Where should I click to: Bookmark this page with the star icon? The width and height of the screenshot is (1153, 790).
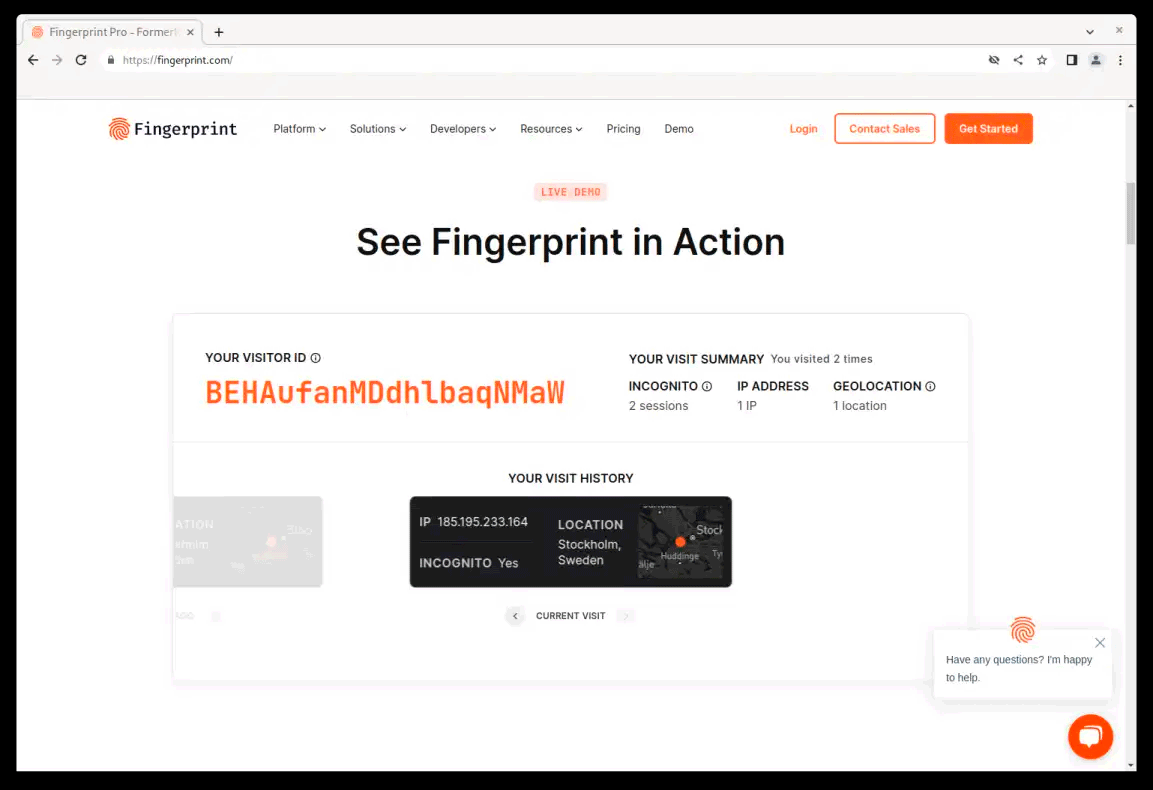[1042, 60]
